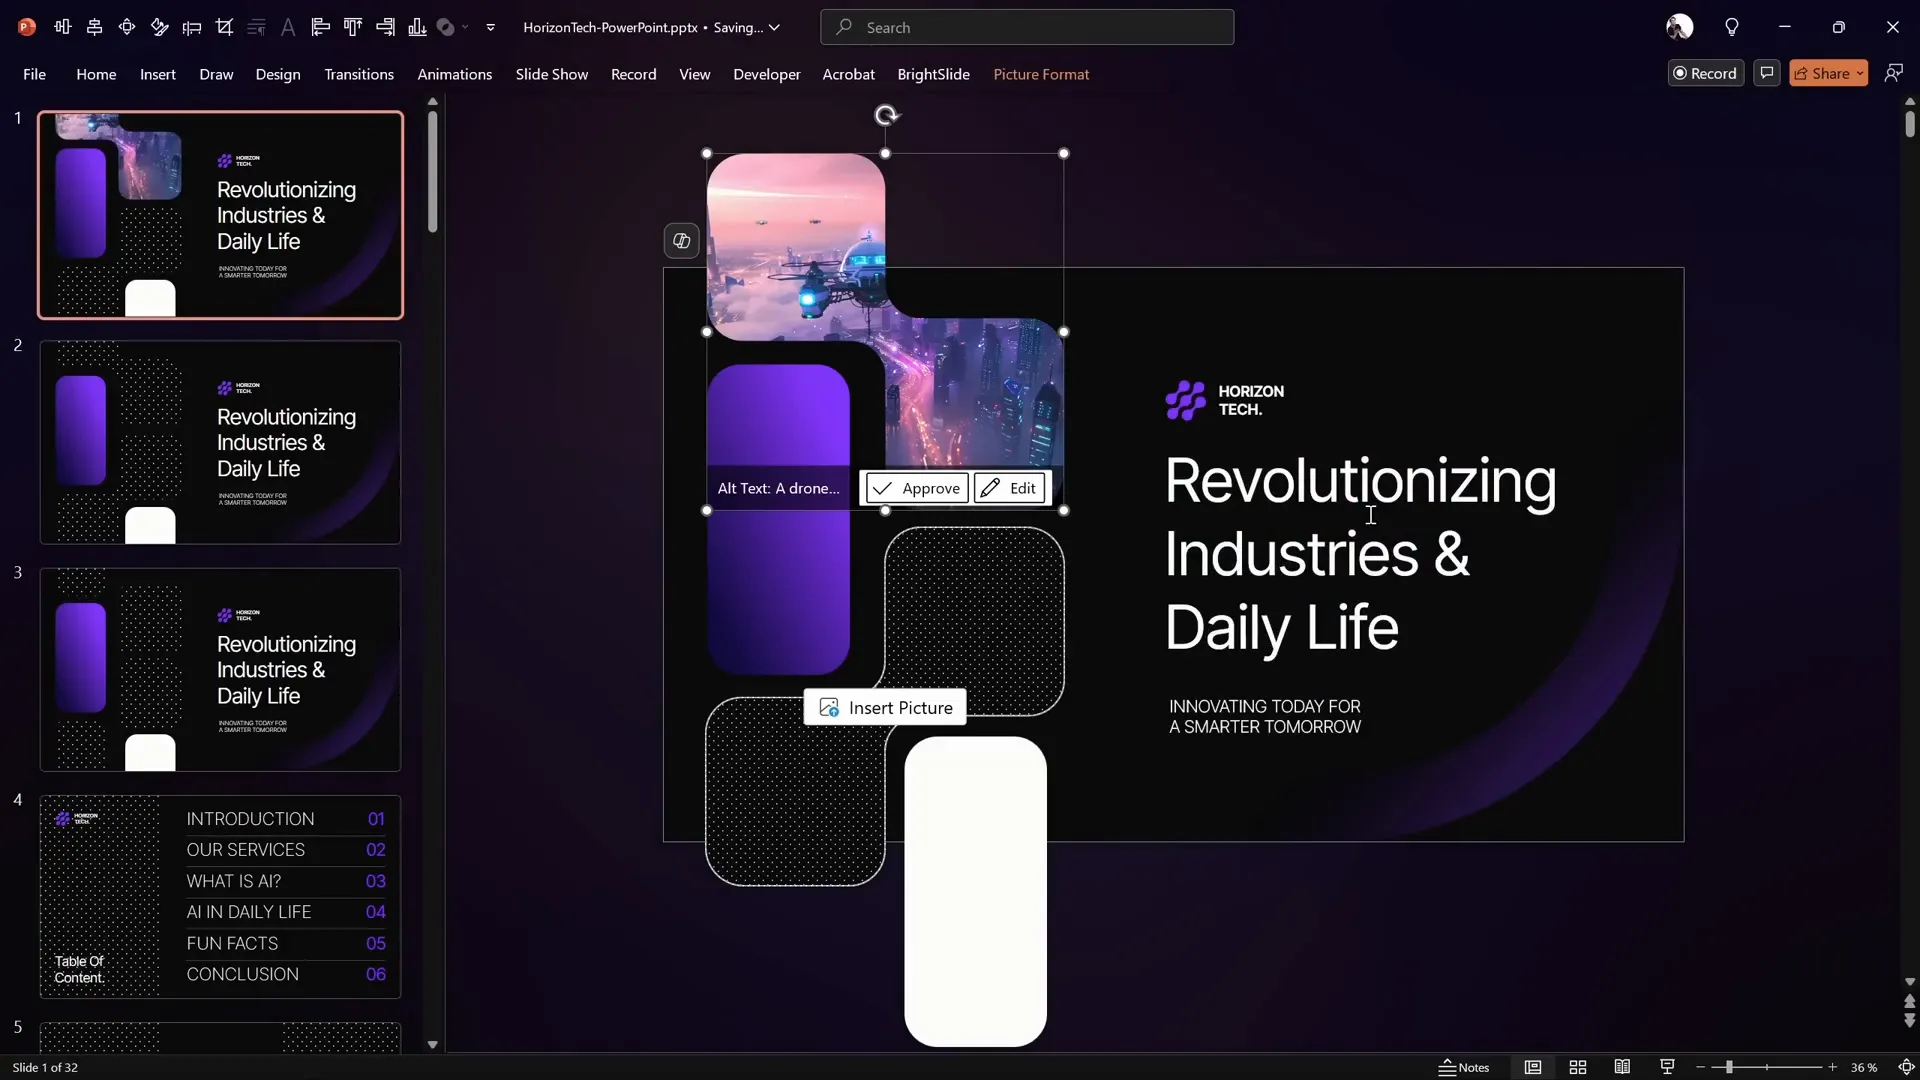Image resolution: width=1920 pixels, height=1080 pixels.
Task: Click the Search box in title bar
Action: [1027, 27]
